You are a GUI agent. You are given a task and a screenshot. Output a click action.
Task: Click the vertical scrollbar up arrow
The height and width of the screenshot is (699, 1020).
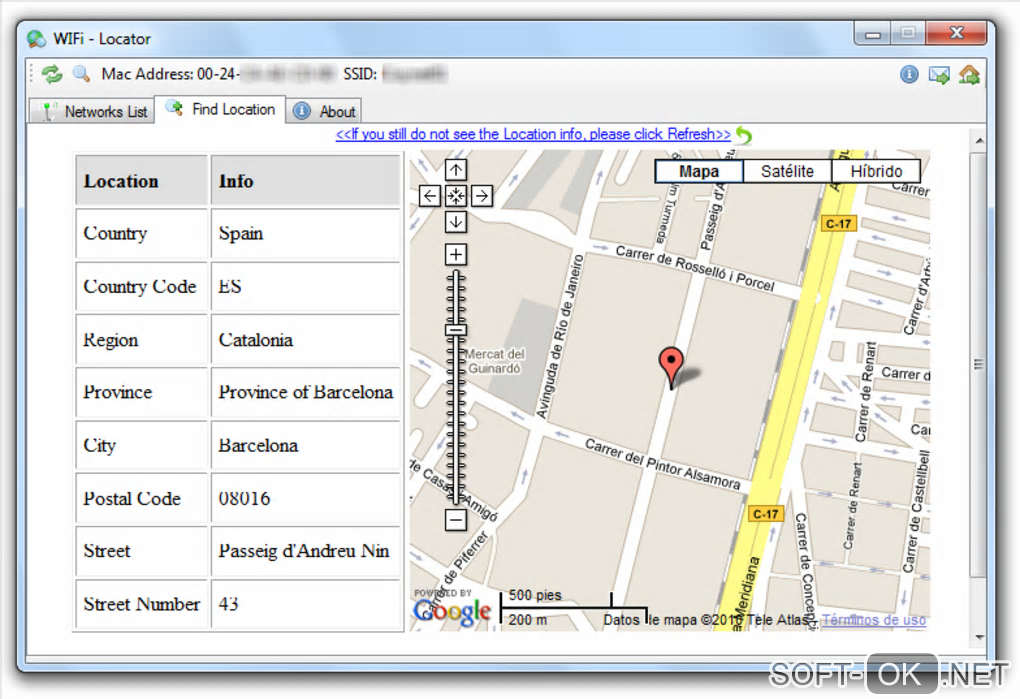coord(979,140)
